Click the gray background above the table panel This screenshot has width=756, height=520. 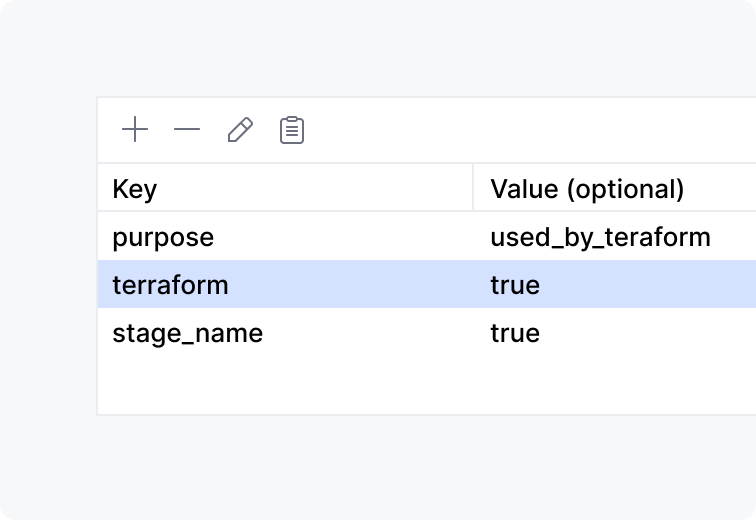coord(400,50)
